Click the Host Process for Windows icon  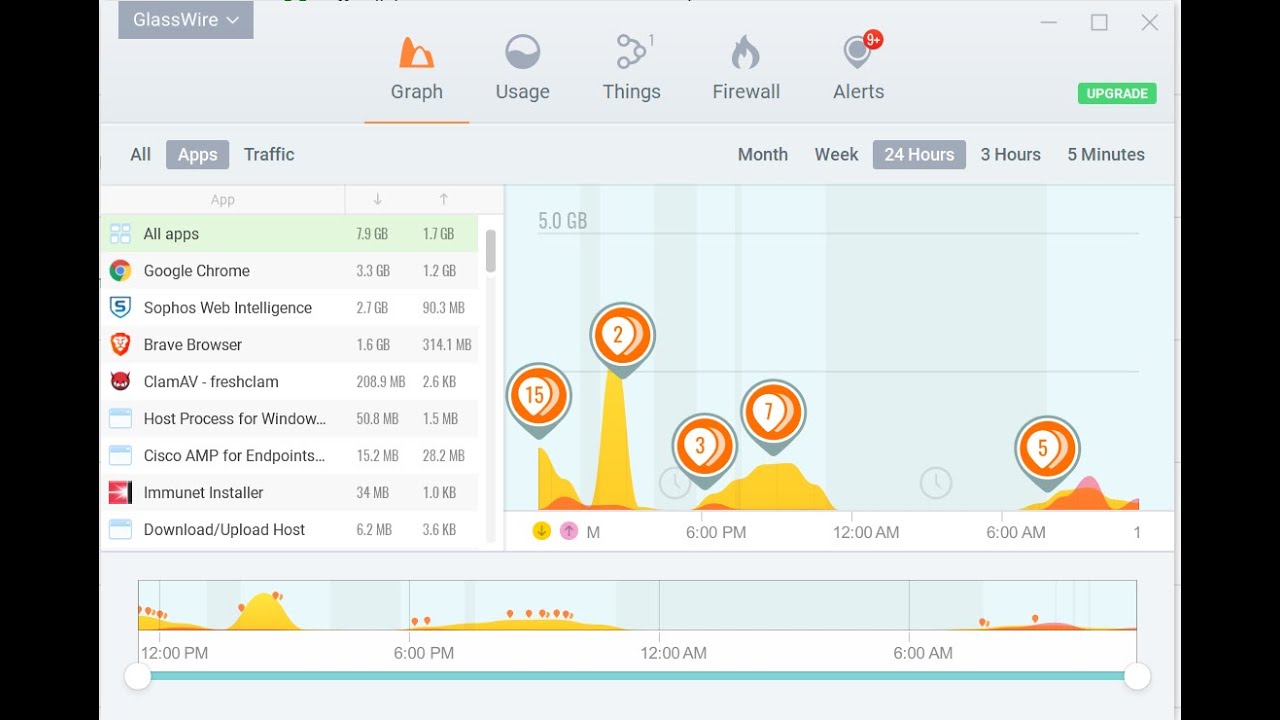(120, 419)
